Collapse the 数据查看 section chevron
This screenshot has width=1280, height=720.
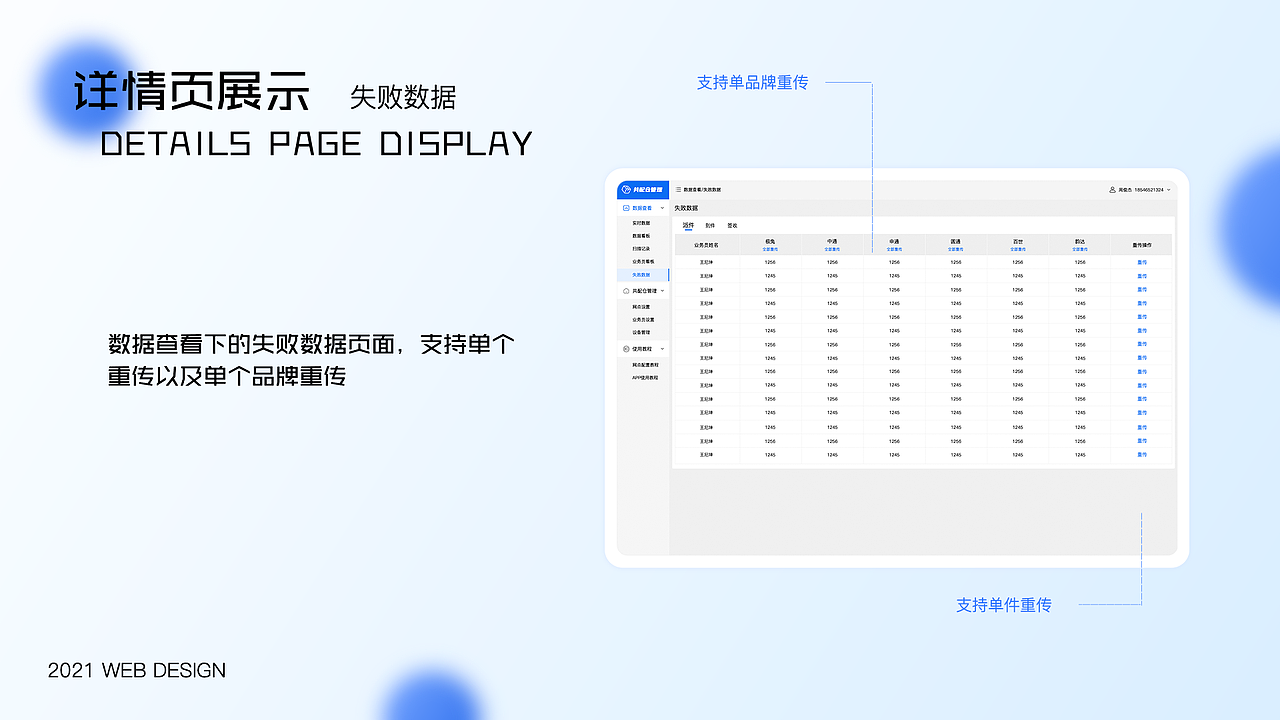[x=663, y=208]
